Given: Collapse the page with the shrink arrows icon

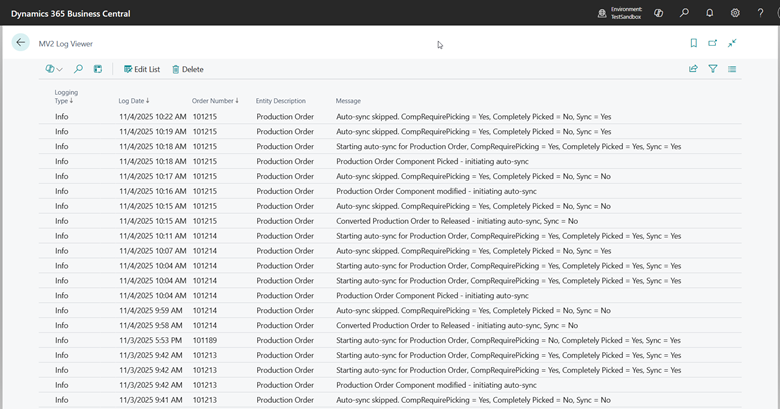Looking at the screenshot, I should (732, 43).
